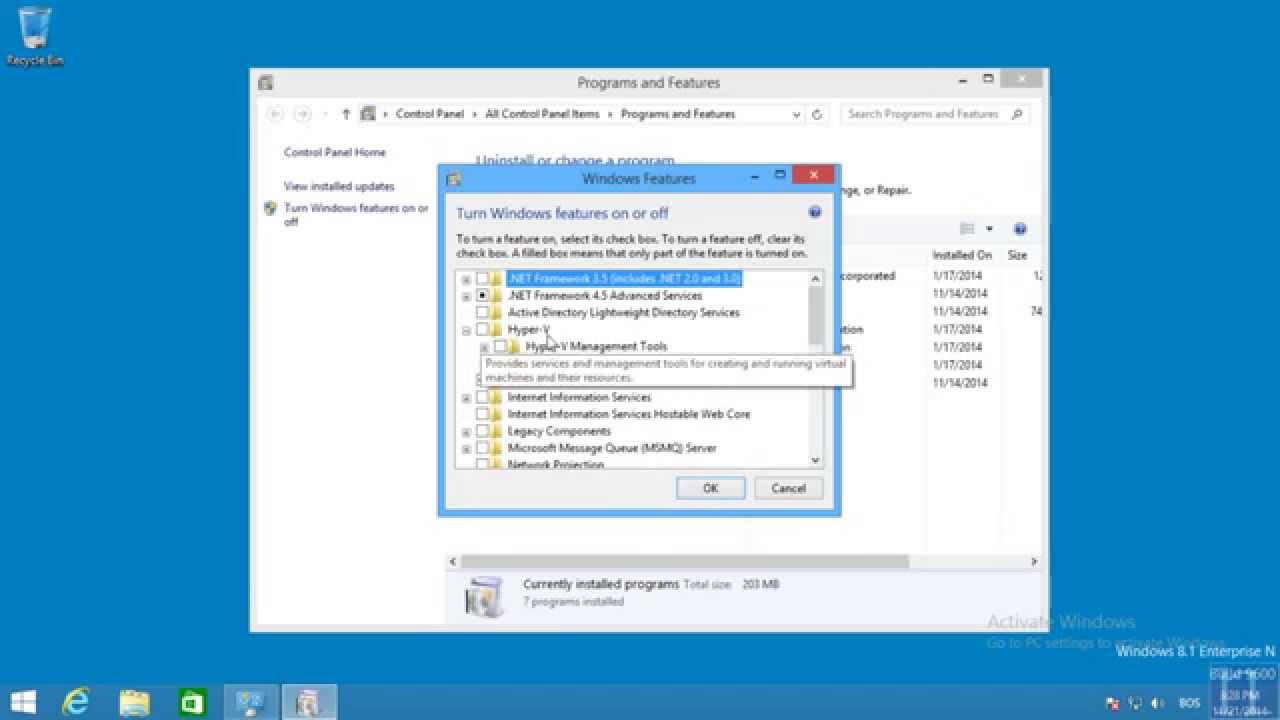Screen dimensions: 1280x720
Task: Expand the Internet Information Services node
Action: pyautogui.click(x=466, y=398)
